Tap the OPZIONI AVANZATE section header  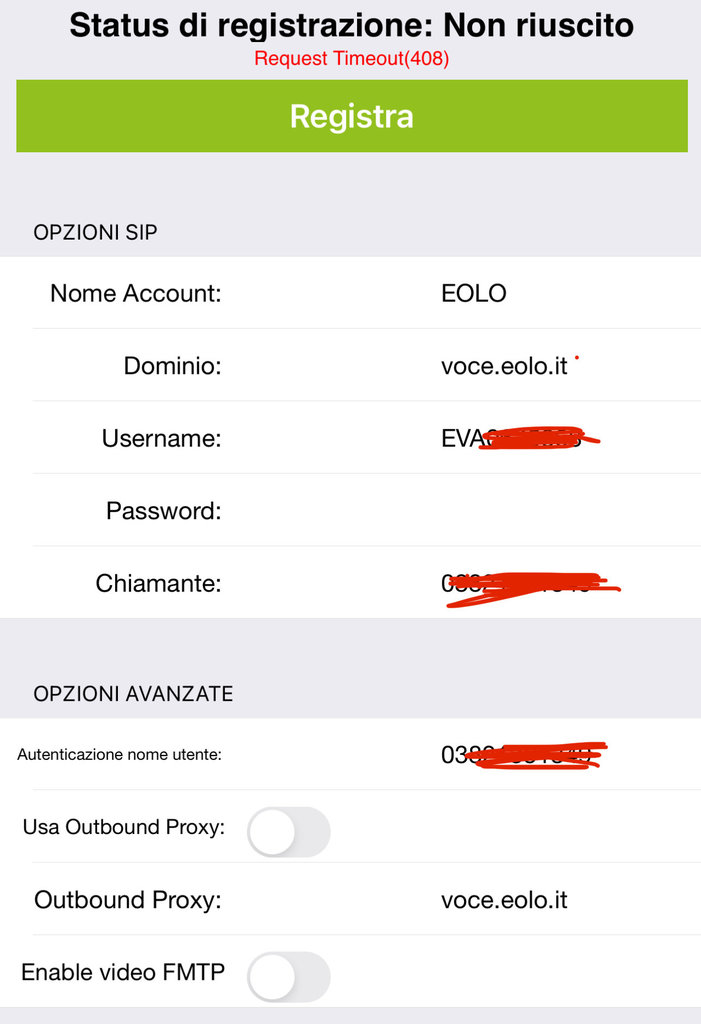click(133, 693)
